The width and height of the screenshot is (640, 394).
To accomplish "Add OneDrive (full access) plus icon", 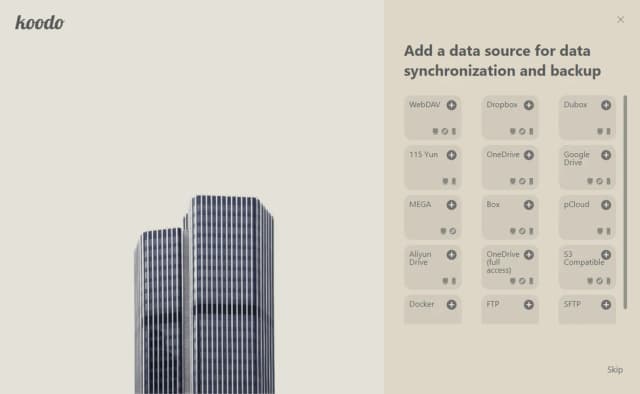I will tap(529, 255).
